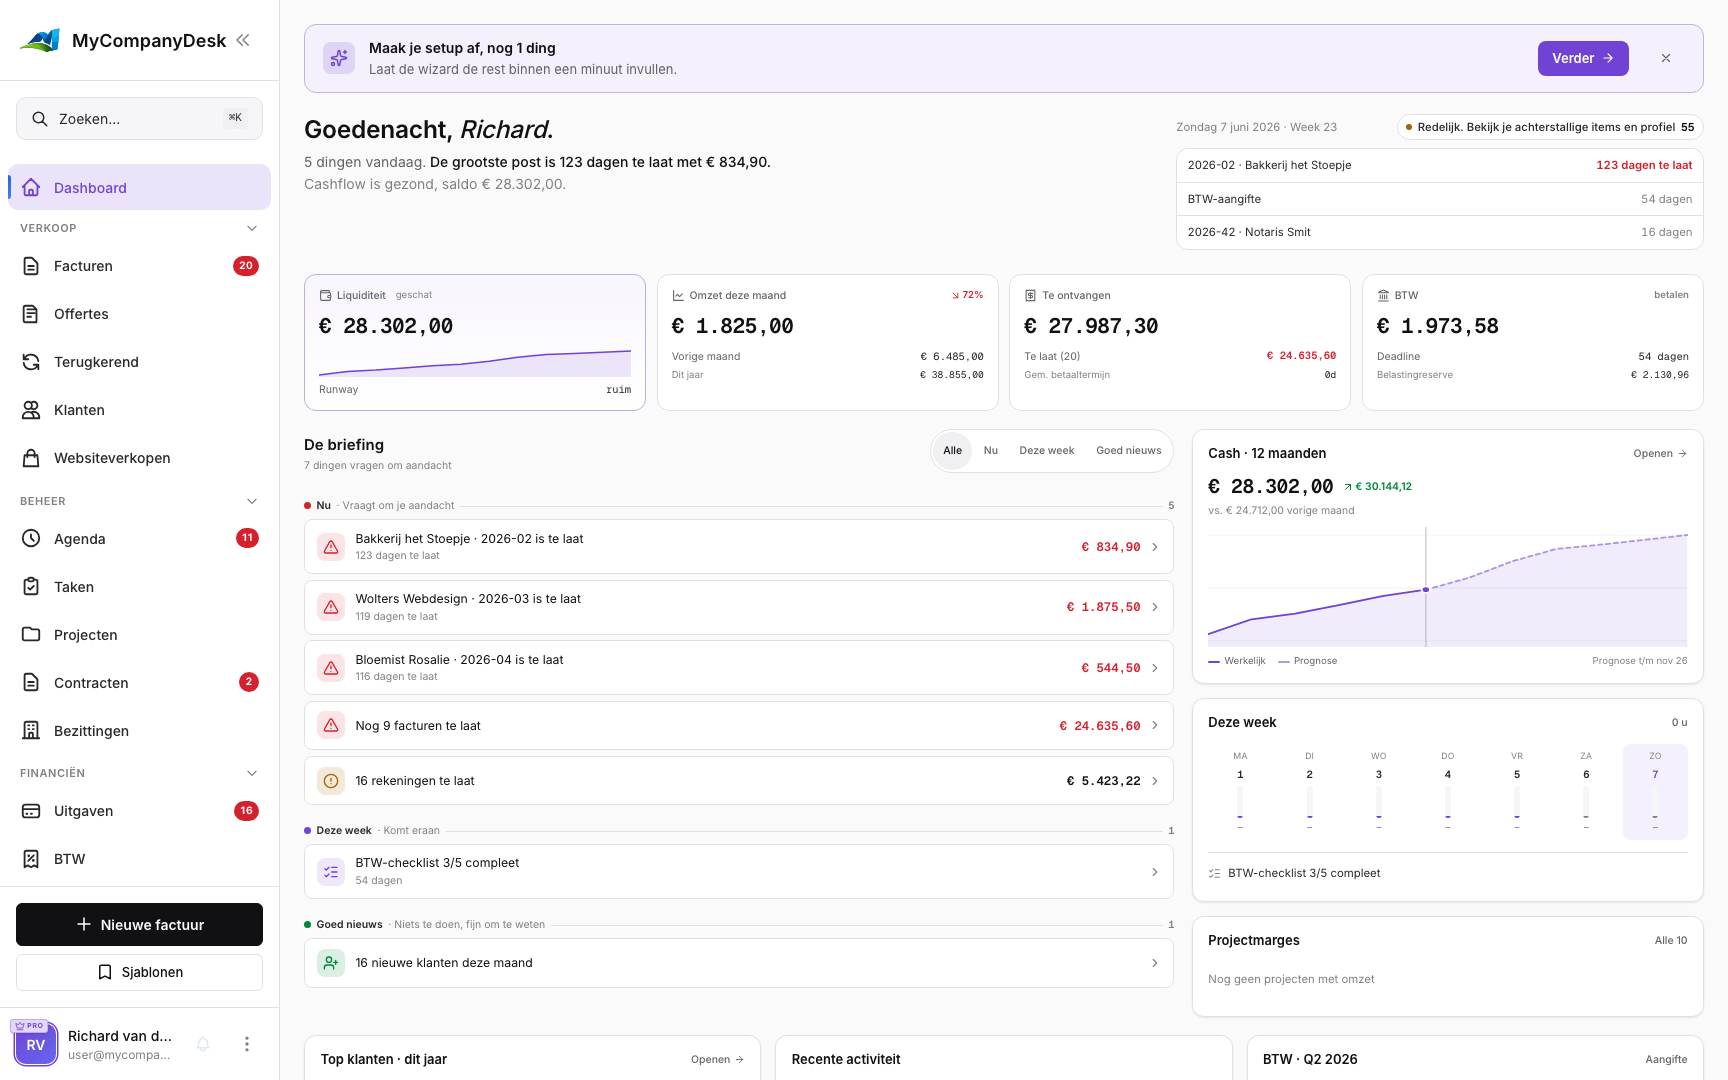1728x1080 pixels.
Task: Open Facturen in the sidebar
Action: [139, 266]
